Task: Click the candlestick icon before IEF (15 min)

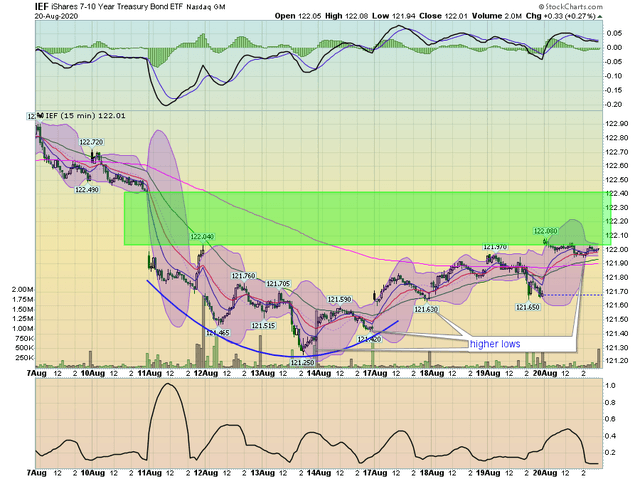Action: (40, 116)
